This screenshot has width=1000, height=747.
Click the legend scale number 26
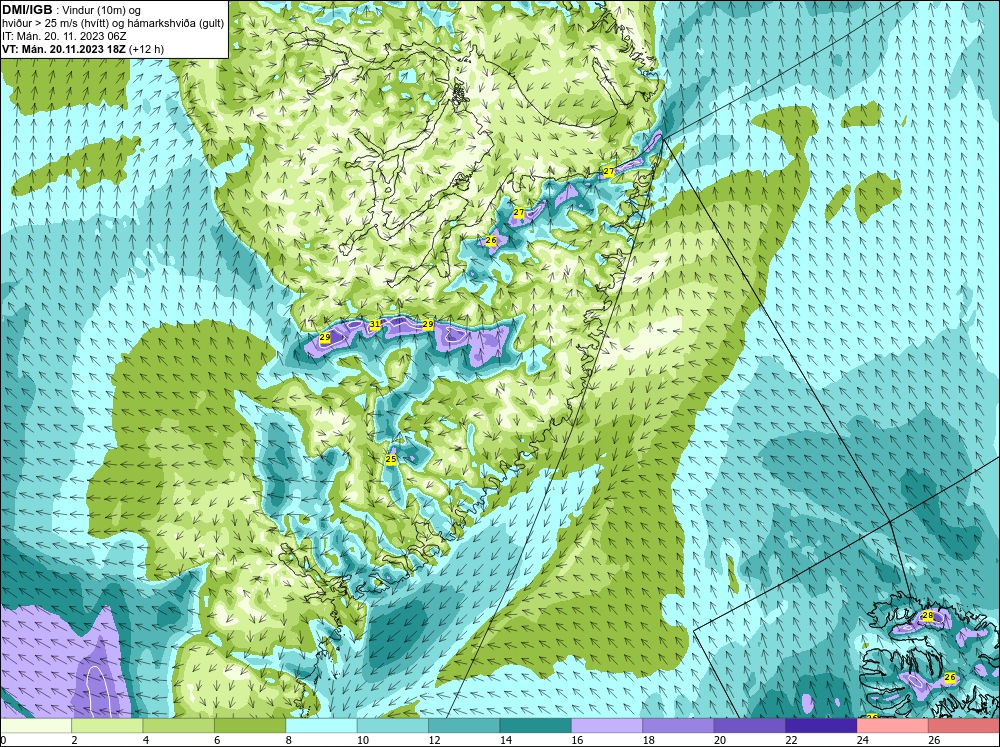[934, 740]
